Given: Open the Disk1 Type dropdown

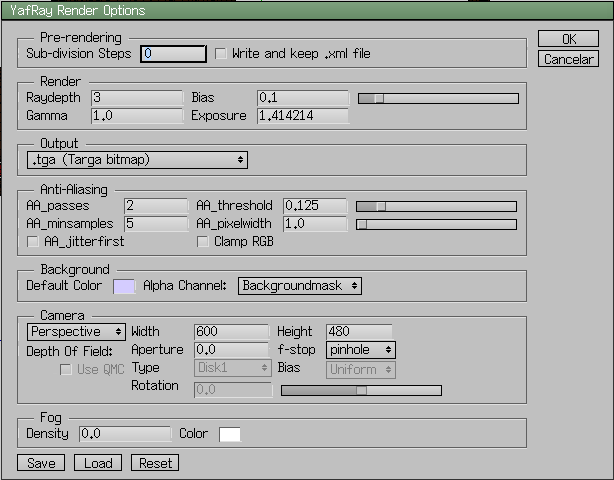Looking at the screenshot, I should click(x=233, y=368).
